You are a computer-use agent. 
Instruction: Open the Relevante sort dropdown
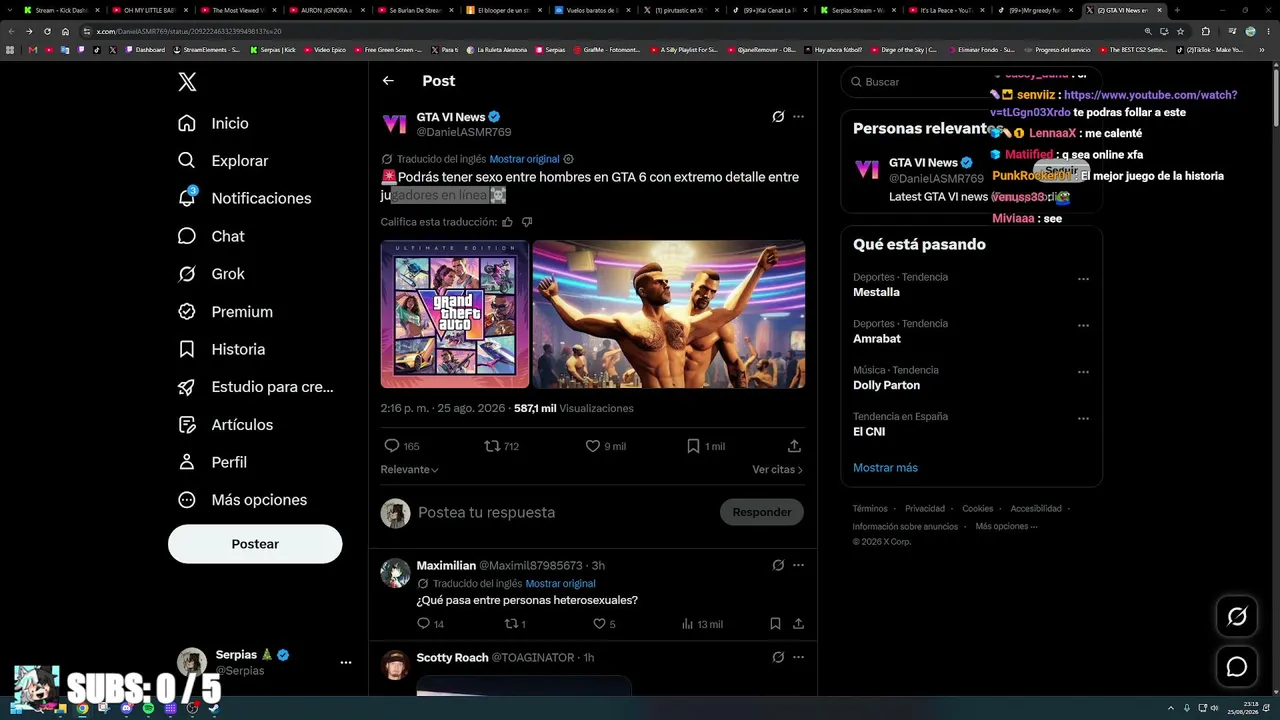pyautogui.click(x=410, y=470)
